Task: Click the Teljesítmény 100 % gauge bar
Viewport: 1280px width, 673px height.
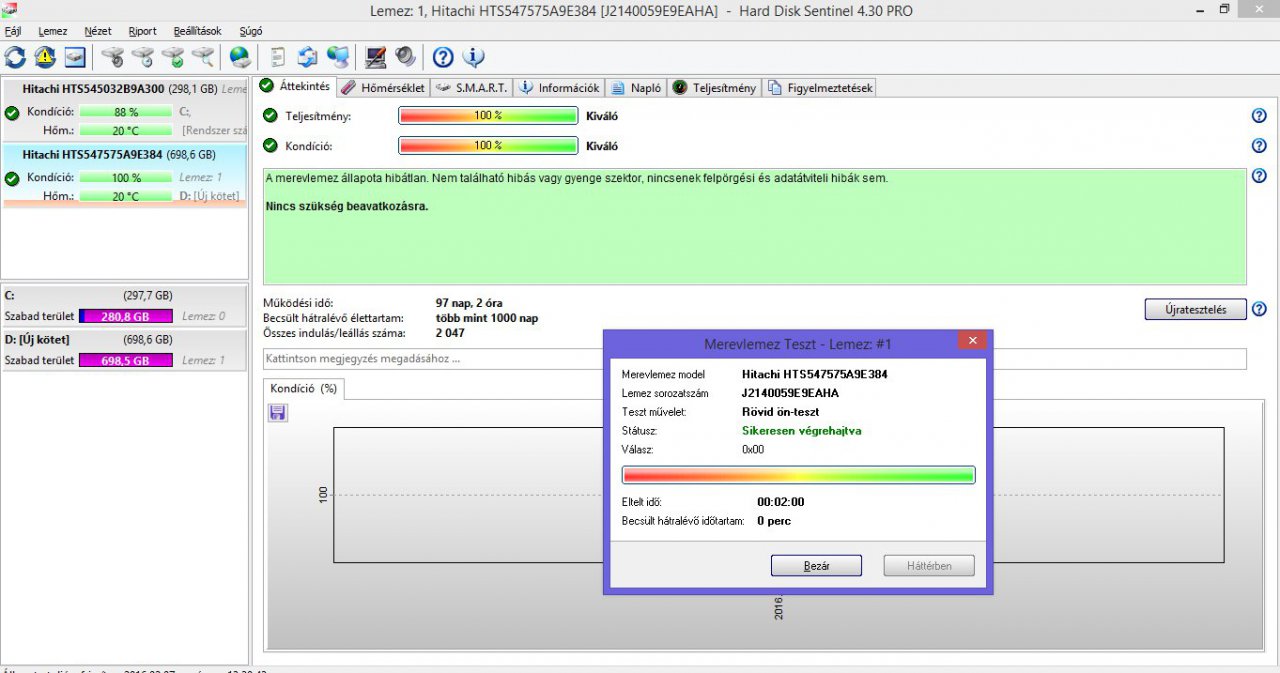Action: [x=488, y=116]
